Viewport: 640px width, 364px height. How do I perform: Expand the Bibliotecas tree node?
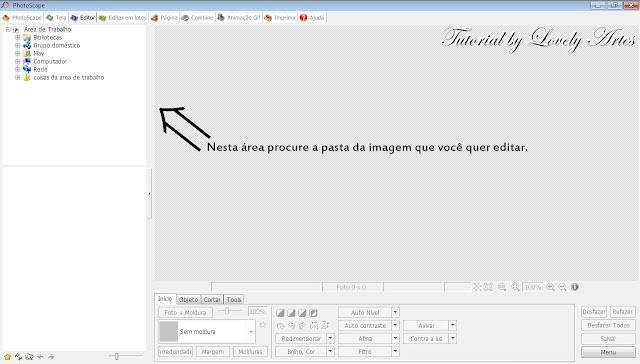click(18, 37)
